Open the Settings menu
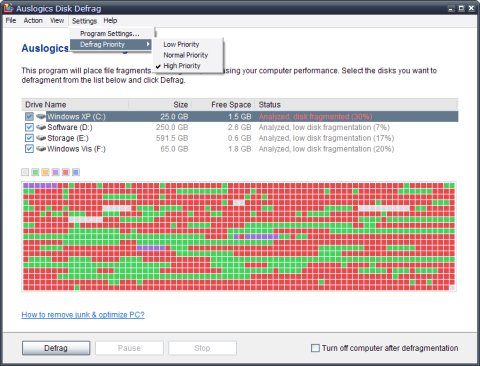480x366 pixels. pyautogui.click(x=84, y=21)
